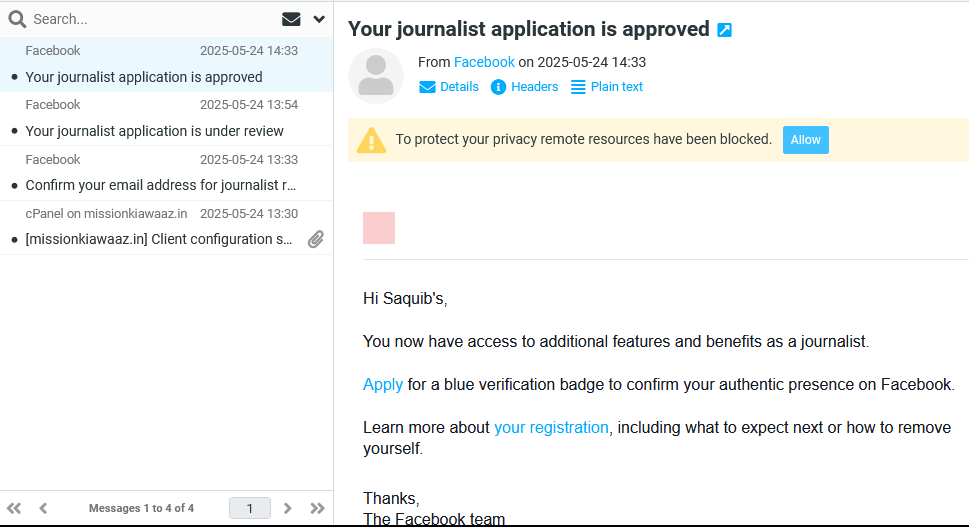Click the Headers info icon
969x527 pixels.
click(498, 87)
